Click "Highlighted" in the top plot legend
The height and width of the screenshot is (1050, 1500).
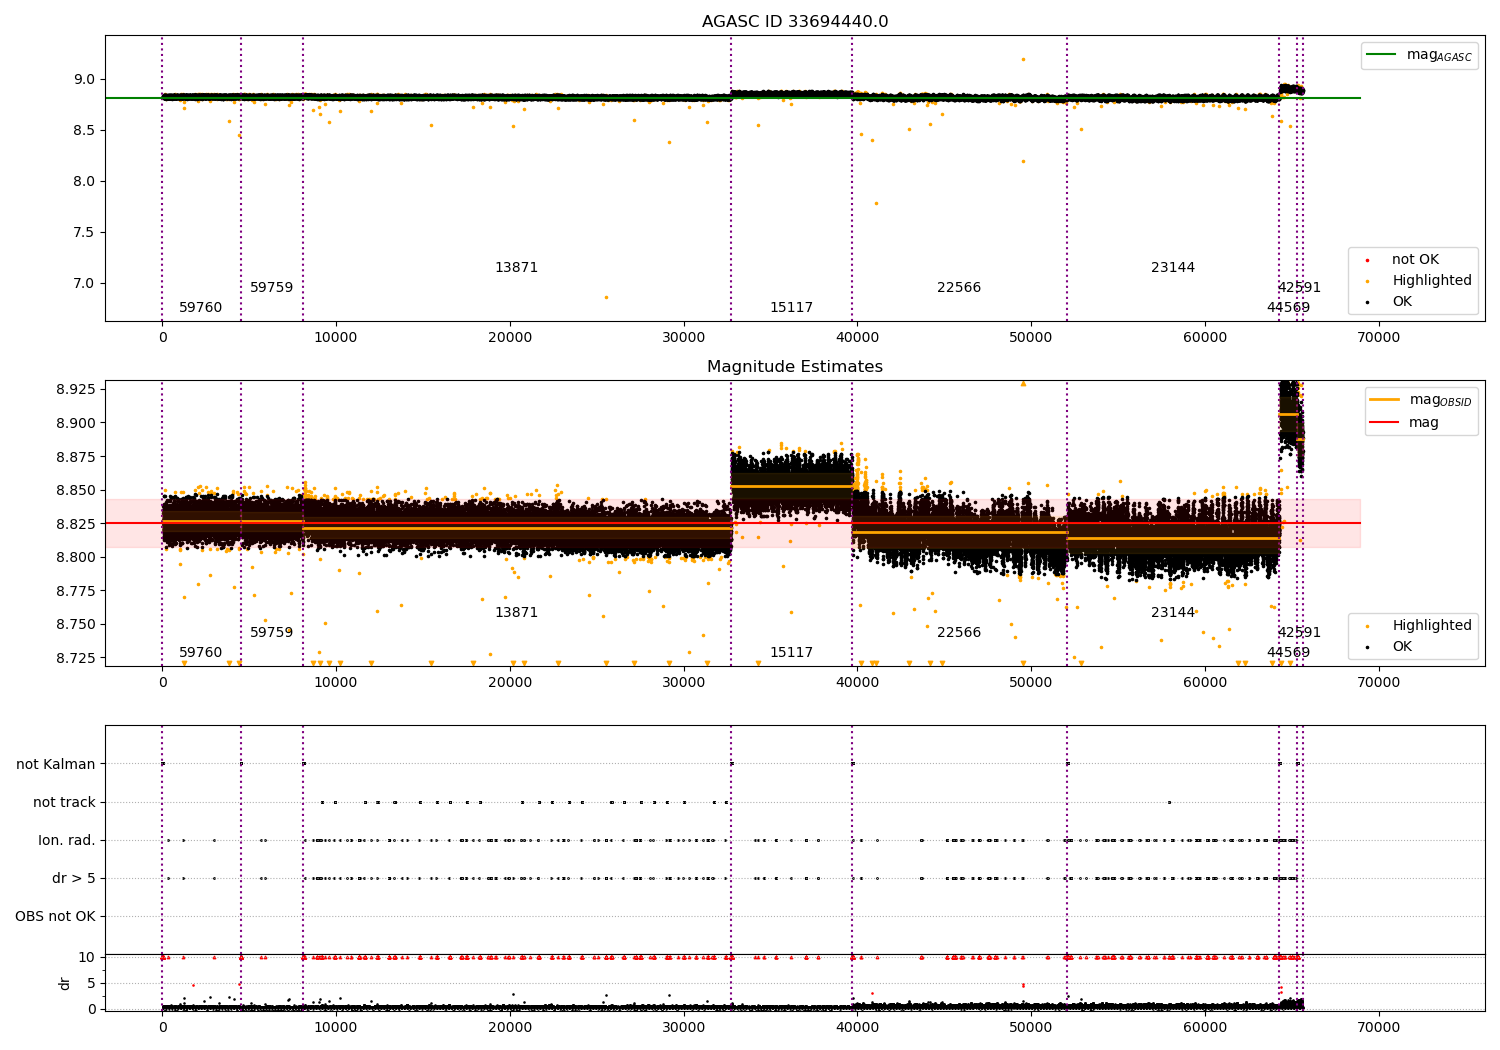[x=1432, y=281]
